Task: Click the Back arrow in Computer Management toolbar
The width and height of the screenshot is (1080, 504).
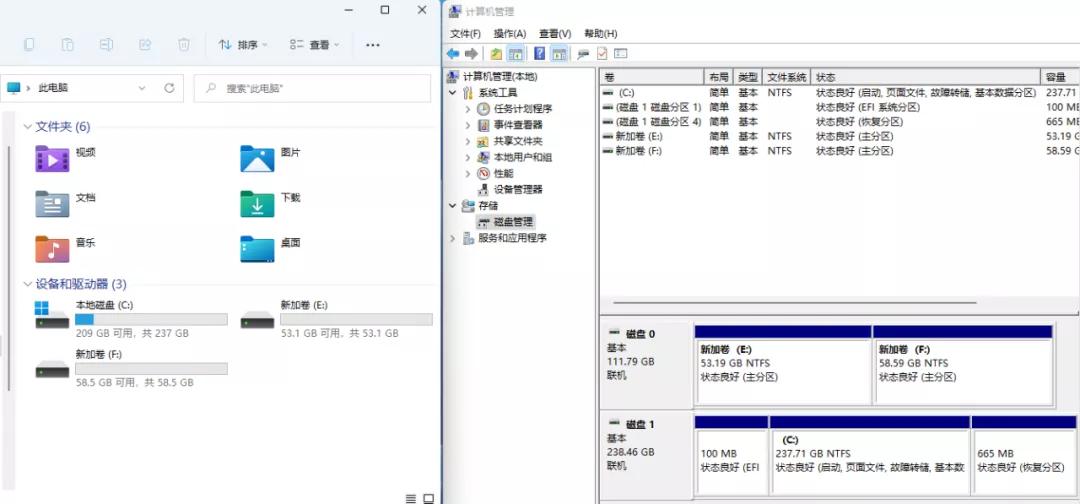Action: (453, 54)
